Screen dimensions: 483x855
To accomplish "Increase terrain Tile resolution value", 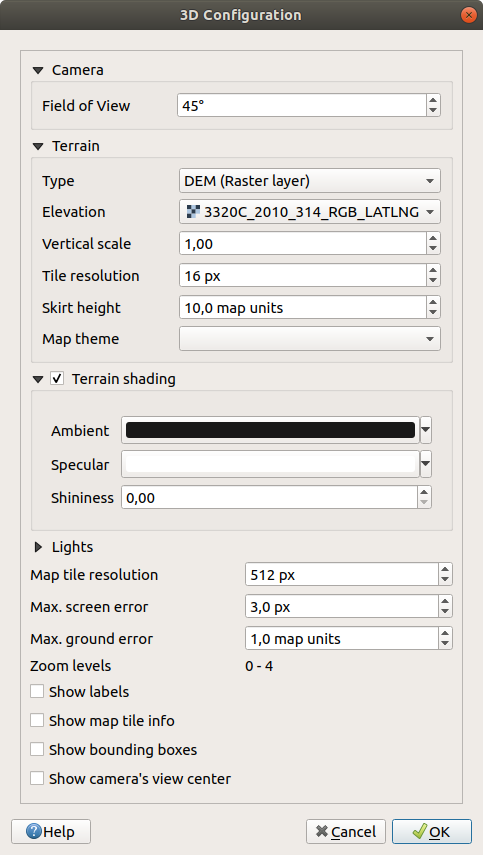I will click(433, 270).
